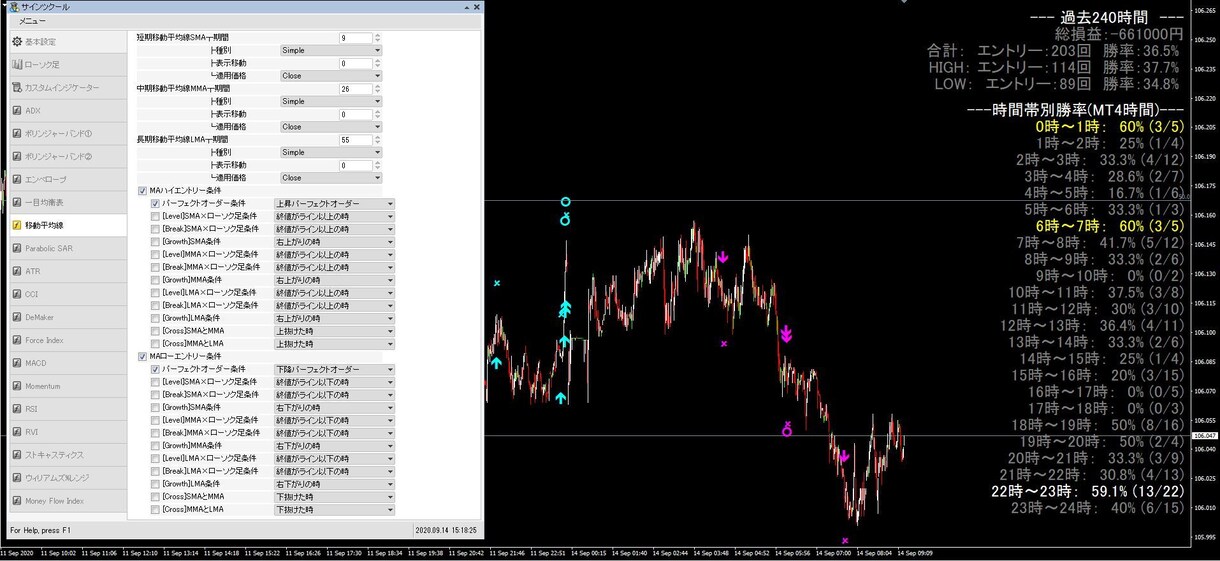Screen dimensions: 1220x561
Task: Click the SMA 期間 spinner arrows
Action: [377, 37]
